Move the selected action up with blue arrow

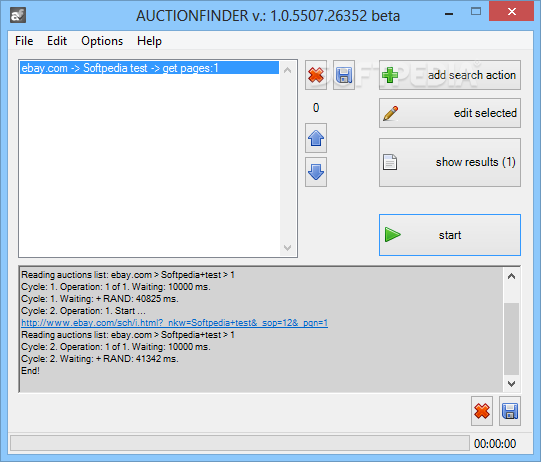[x=316, y=138]
